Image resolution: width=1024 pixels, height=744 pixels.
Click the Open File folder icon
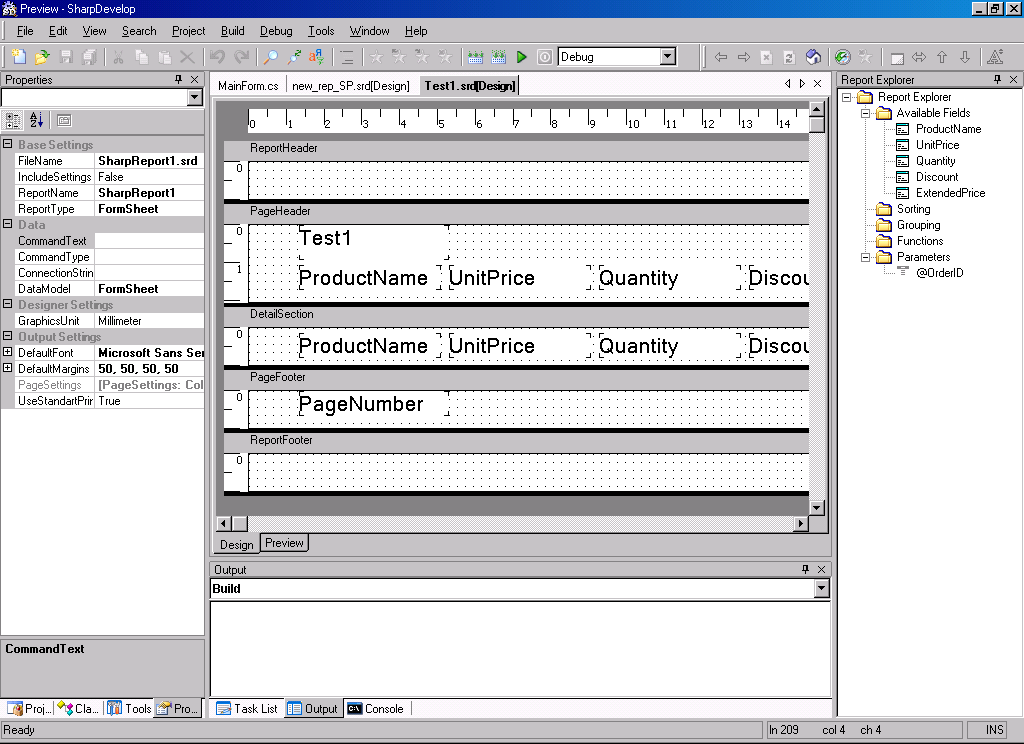[x=43, y=57]
